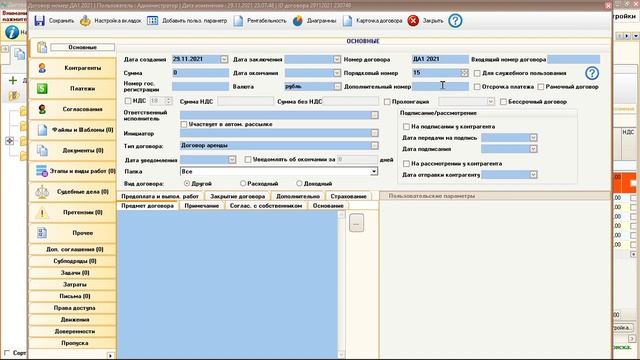Image resolution: width=640 pixels, height=360 pixels.
Task: Open the Доверенности section
Action: [x=75, y=332]
